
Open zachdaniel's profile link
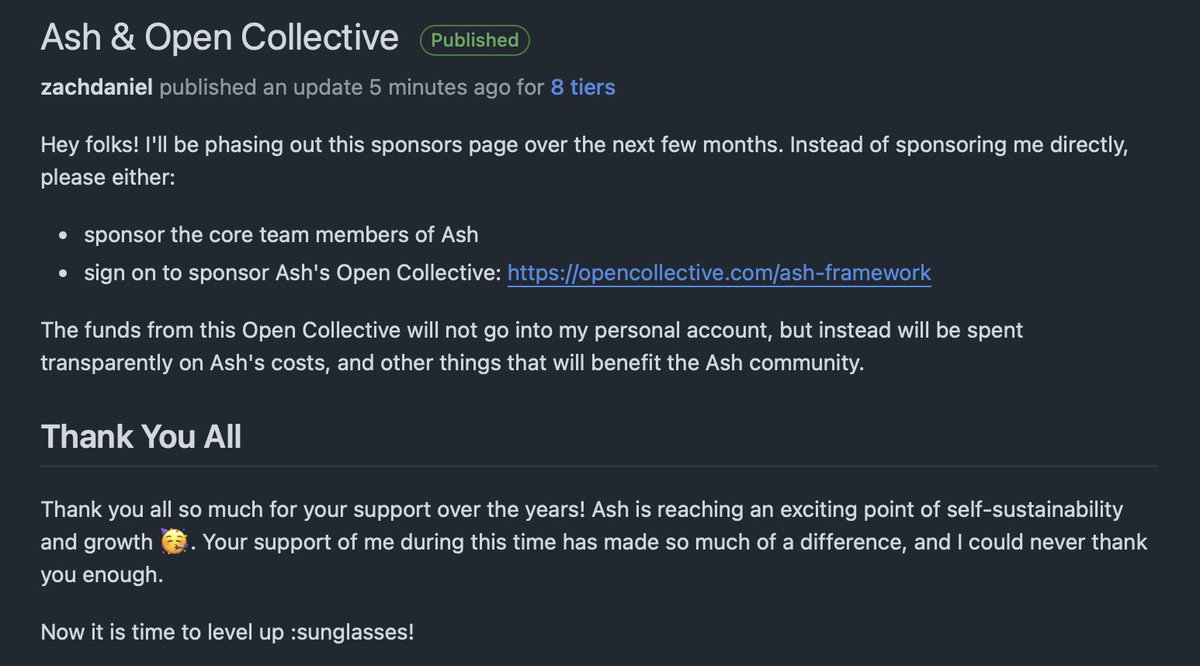pyautogui.click(x=97, y=88)
